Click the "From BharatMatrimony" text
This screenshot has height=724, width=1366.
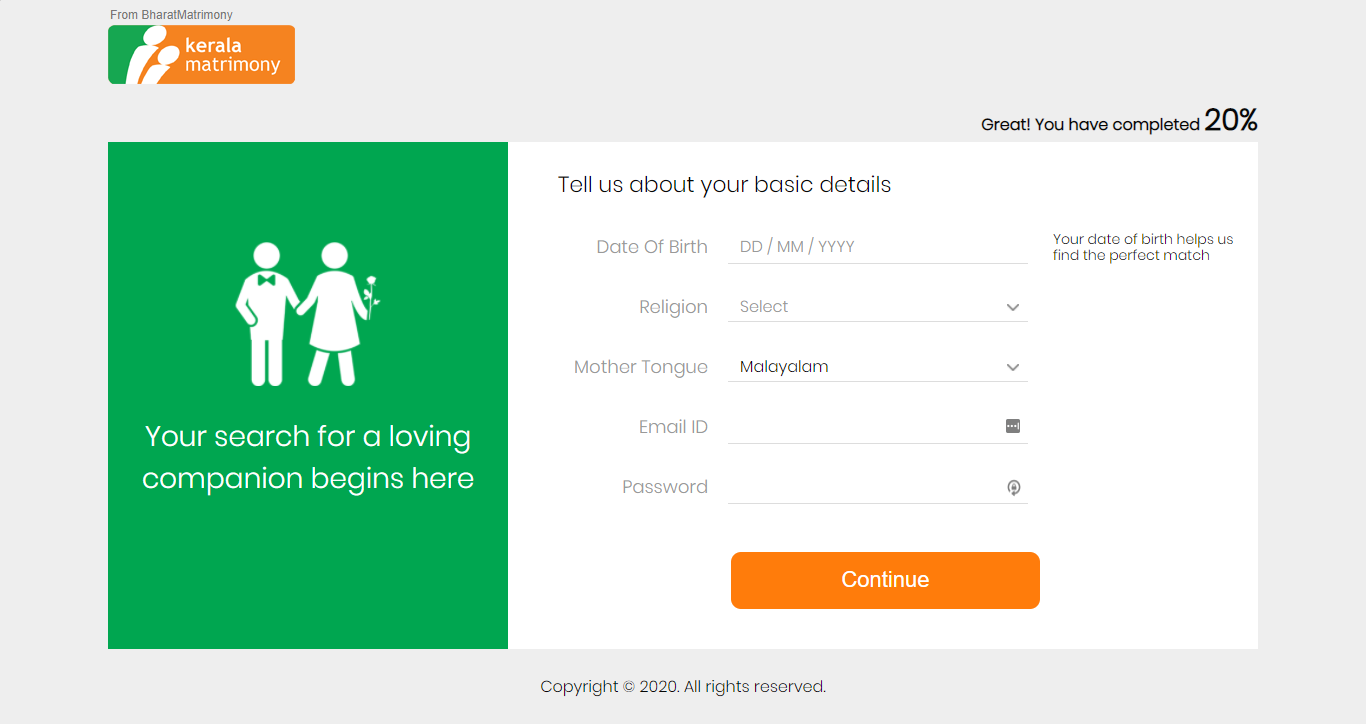pyautogui.click(x=171, y=15)
